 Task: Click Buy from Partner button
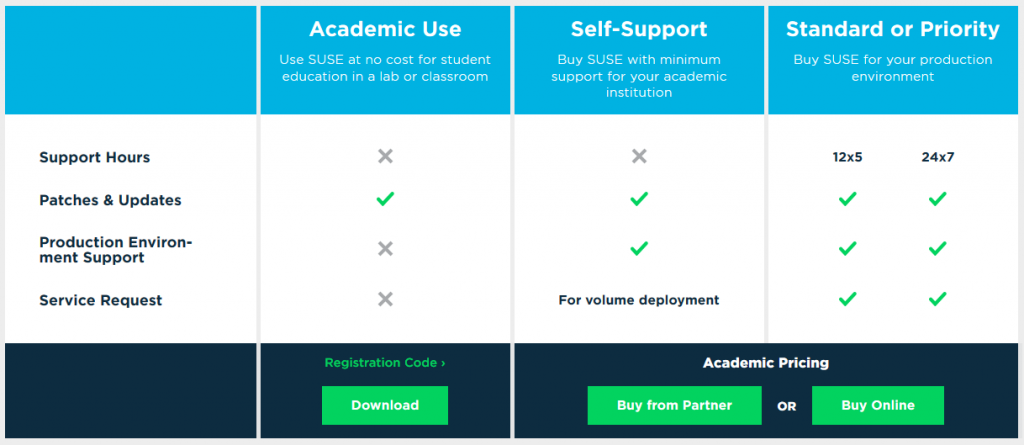[675, 405]
